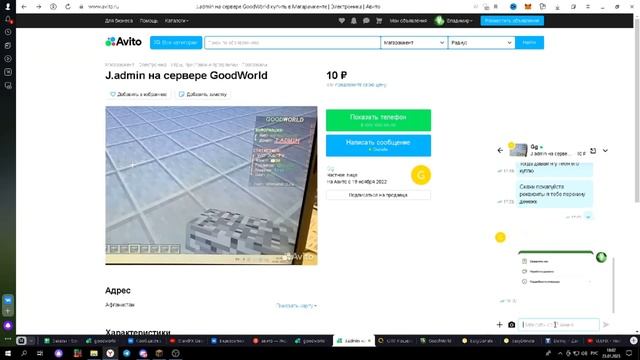This screenshot has width=640, height=360.
Task: Click the blue 'Разместить объявление' button
Action: [512, 20]
